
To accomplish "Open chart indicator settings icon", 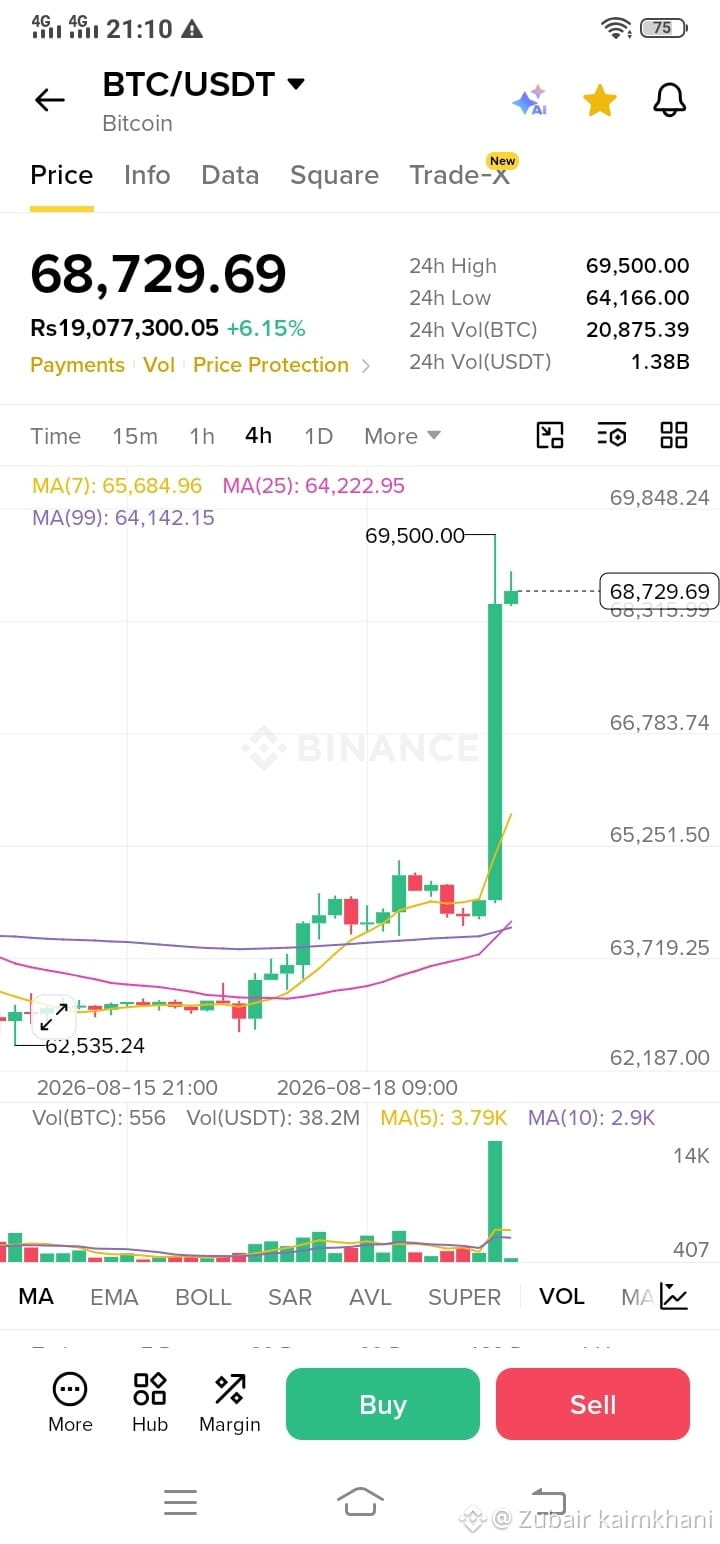I will point(611,435).
